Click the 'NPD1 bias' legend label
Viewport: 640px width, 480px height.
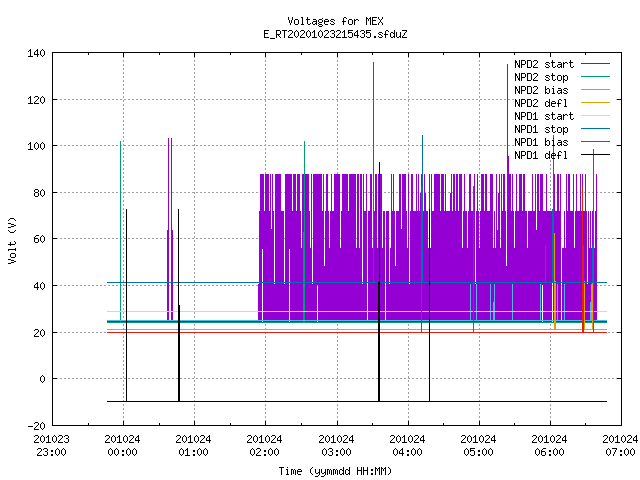541,142
